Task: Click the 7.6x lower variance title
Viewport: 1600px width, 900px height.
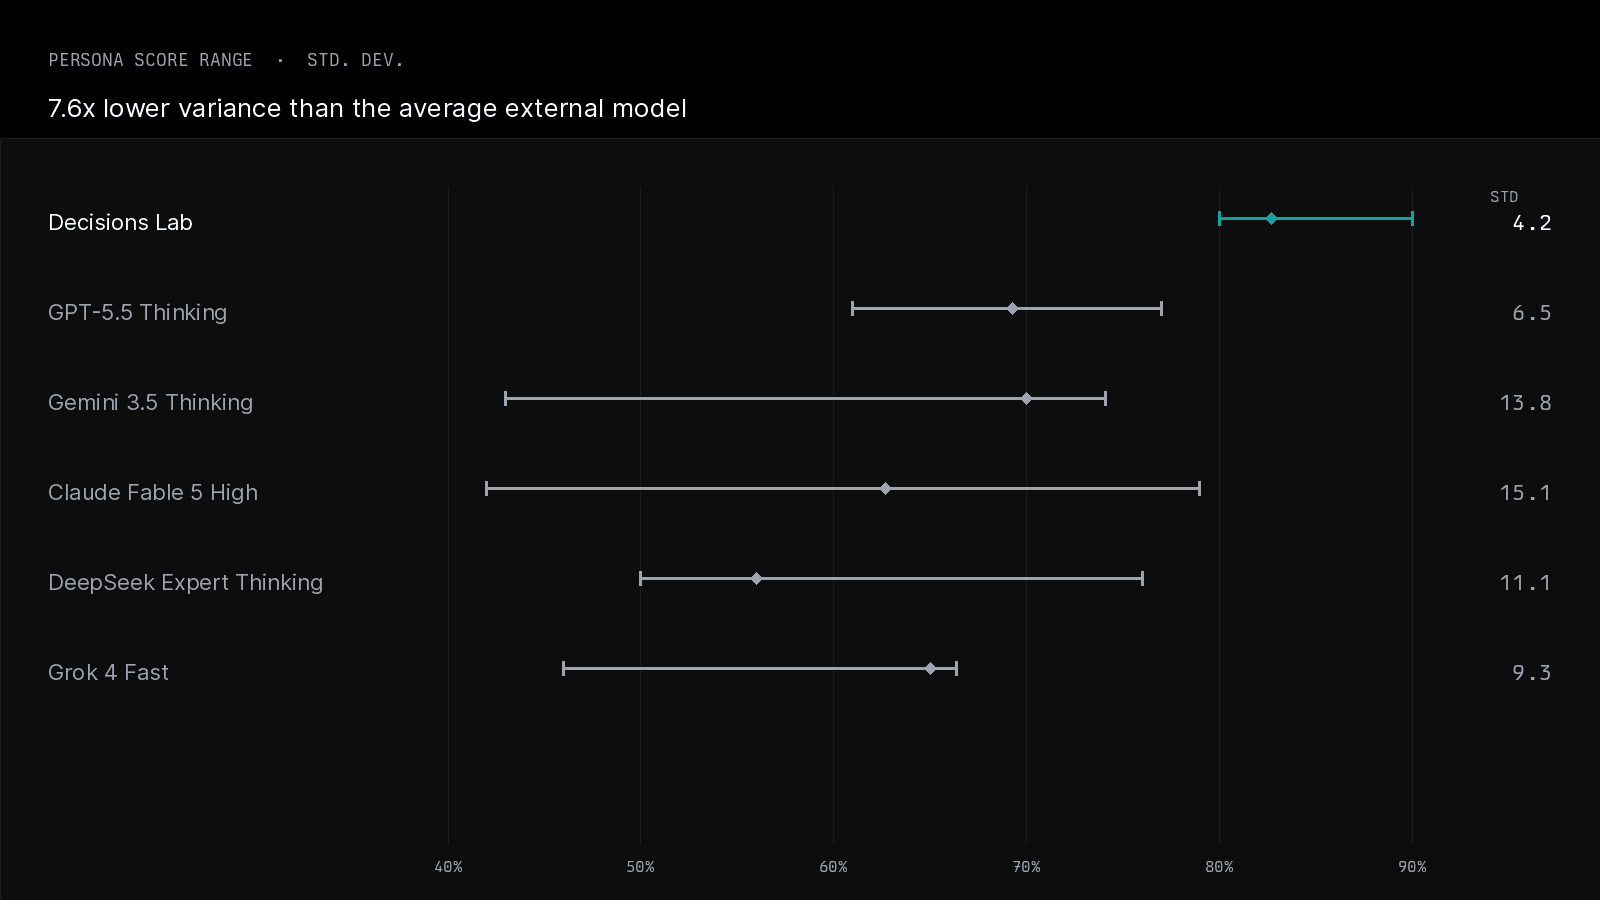Action: [x=367, y=108]
